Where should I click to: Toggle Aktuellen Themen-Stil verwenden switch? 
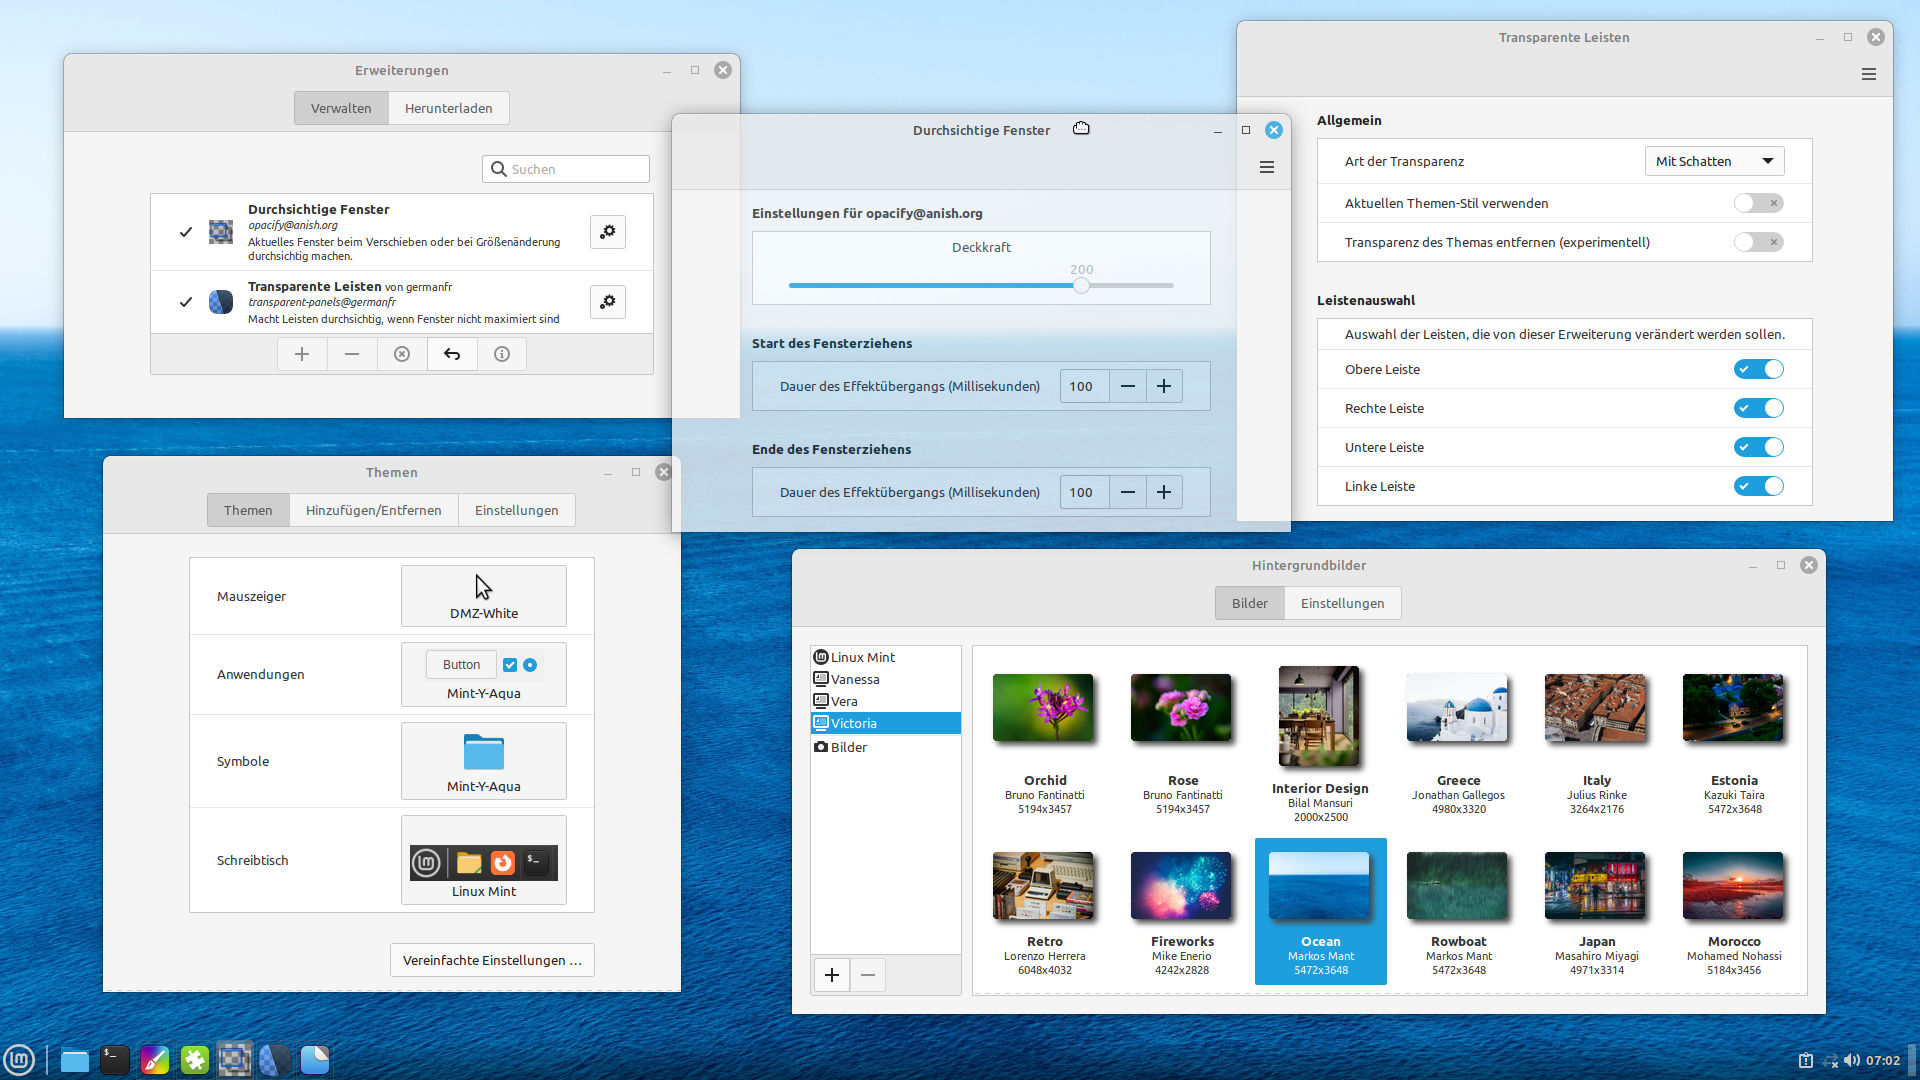click(x=1758, y=202)
